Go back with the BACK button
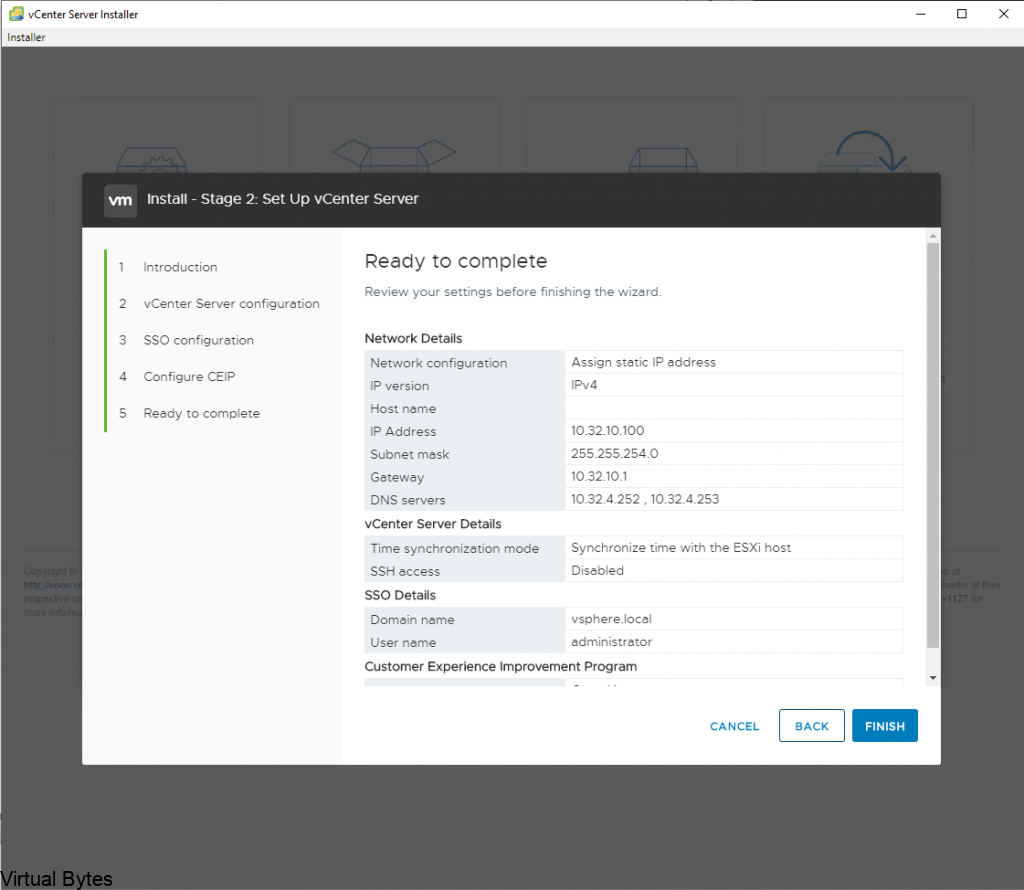The height and width of the screenshot is (890, 1024). 811,725
